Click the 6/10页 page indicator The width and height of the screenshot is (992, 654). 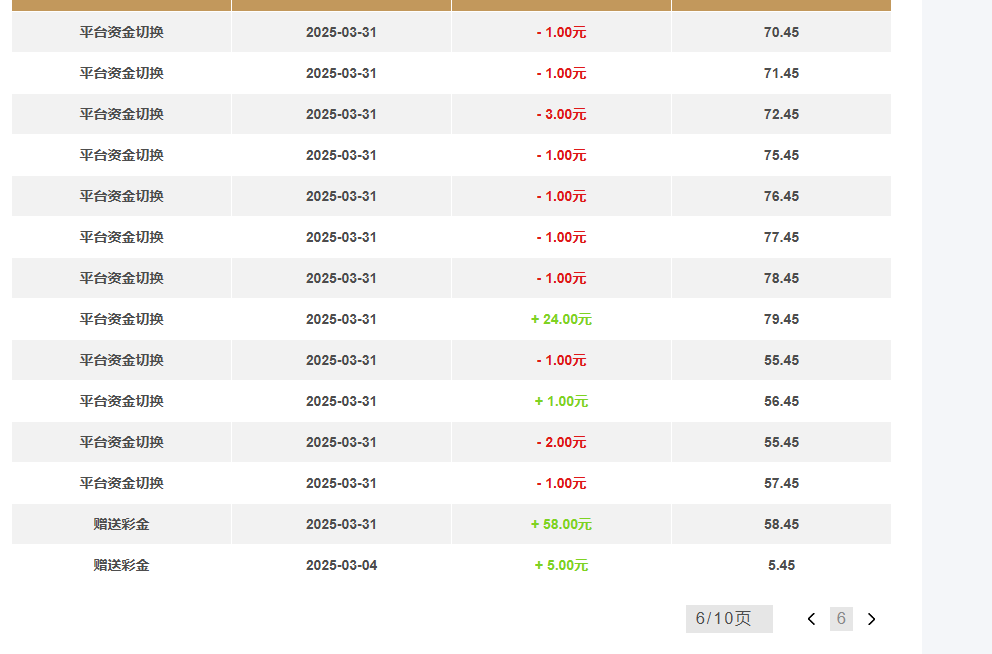[x=728, y=619]
